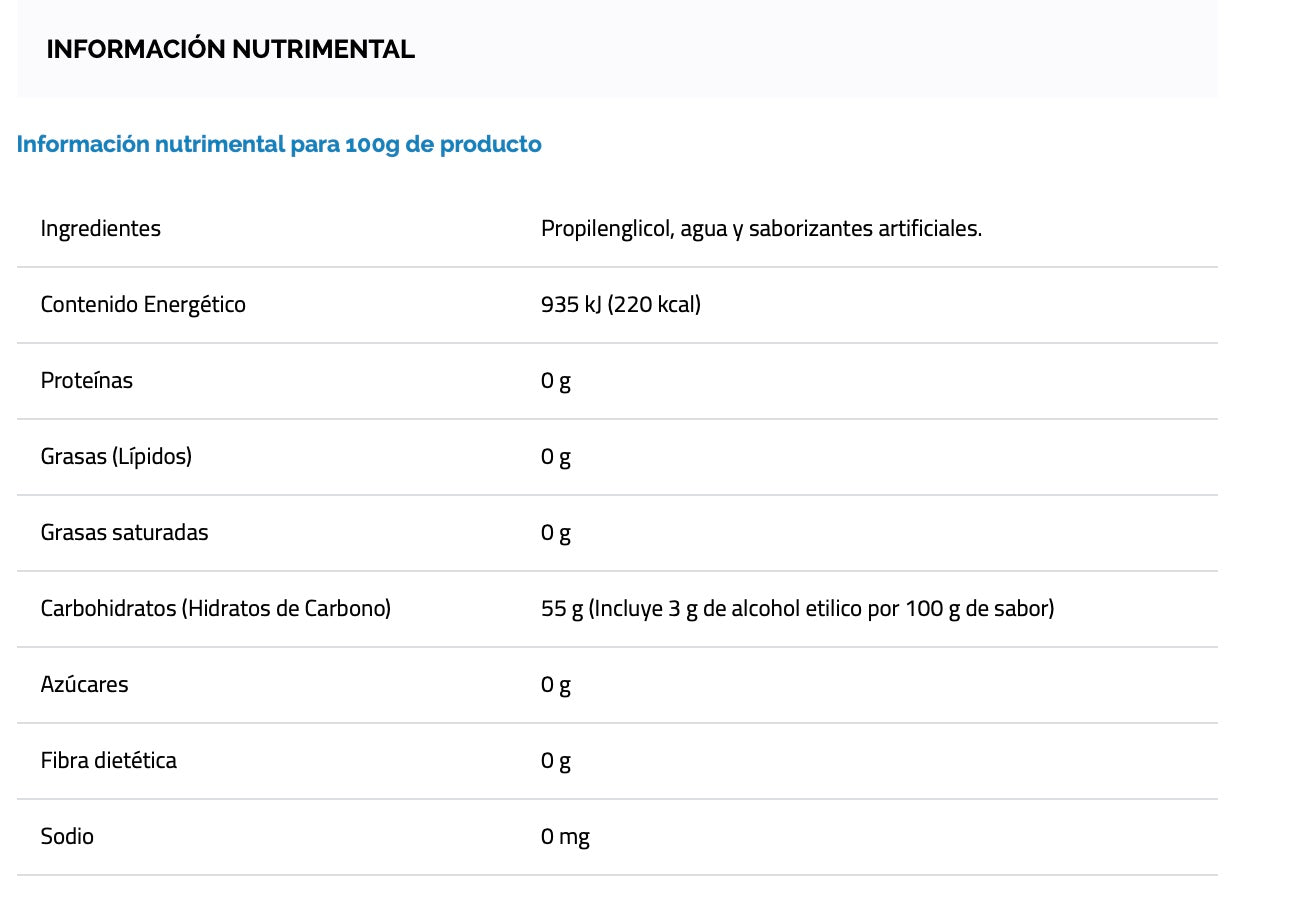The height and width of the screenshot is (900, 1300).
Task: Select the Sodio row label
Action: [67, 836]
